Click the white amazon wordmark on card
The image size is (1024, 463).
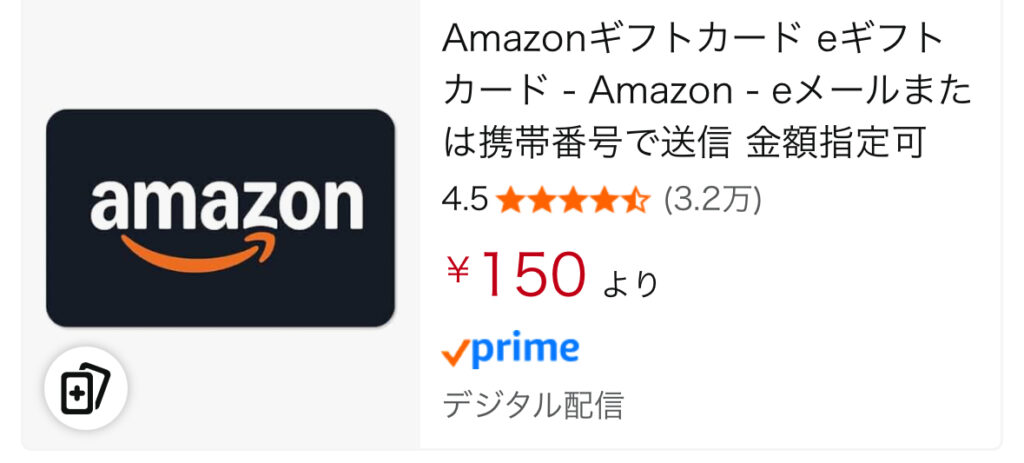[x=226, y=203]
